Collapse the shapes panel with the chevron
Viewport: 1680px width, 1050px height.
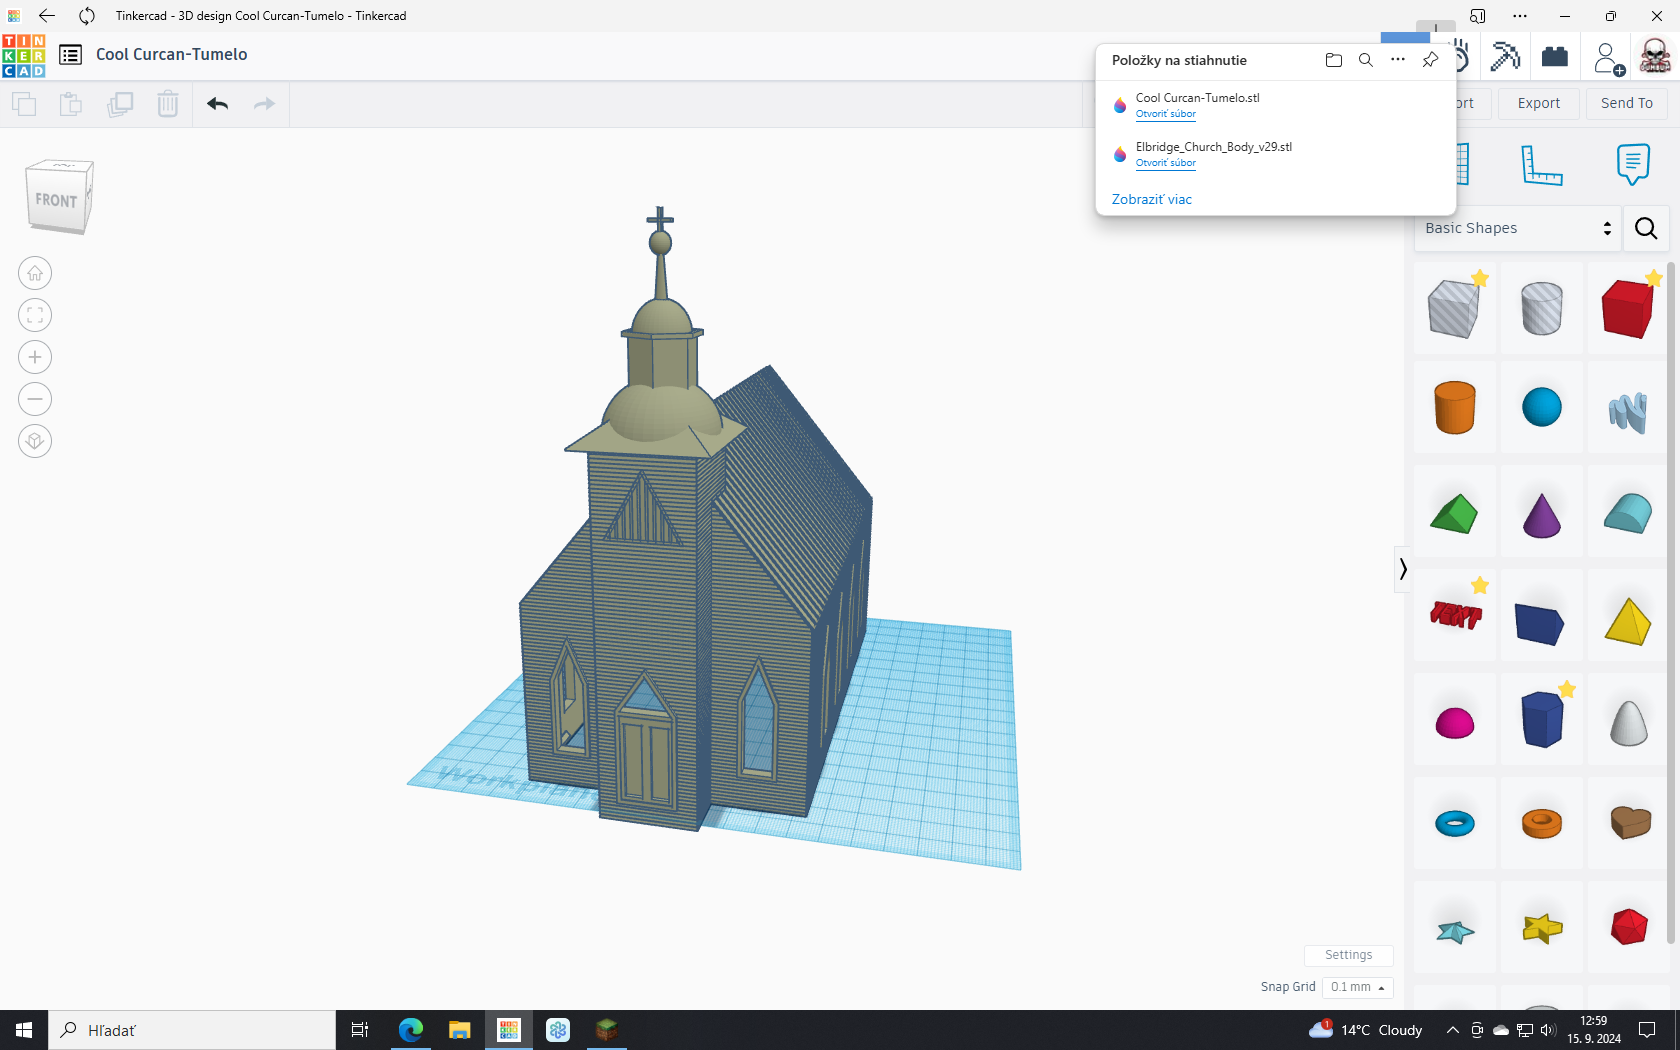click(1403, 569)
